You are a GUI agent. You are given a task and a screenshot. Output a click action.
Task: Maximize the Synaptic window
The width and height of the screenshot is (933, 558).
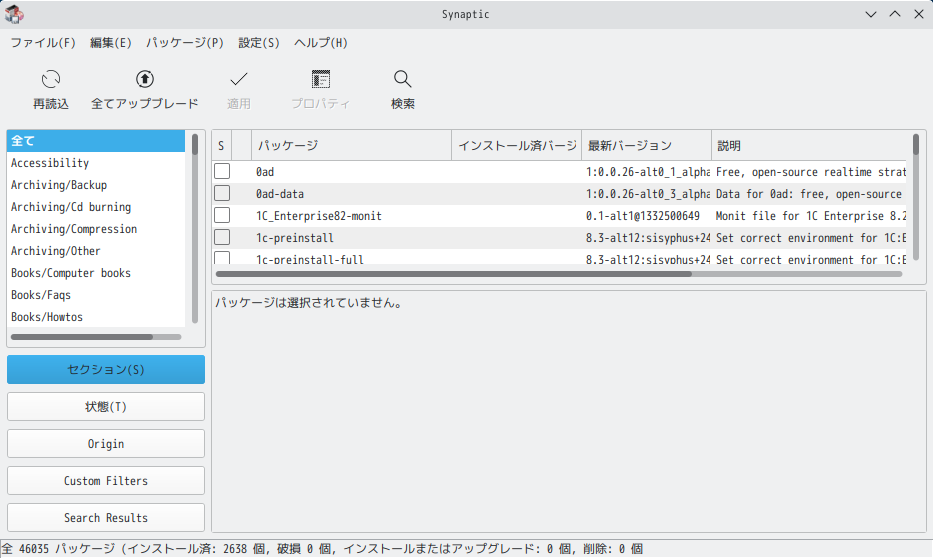[895, 14]
